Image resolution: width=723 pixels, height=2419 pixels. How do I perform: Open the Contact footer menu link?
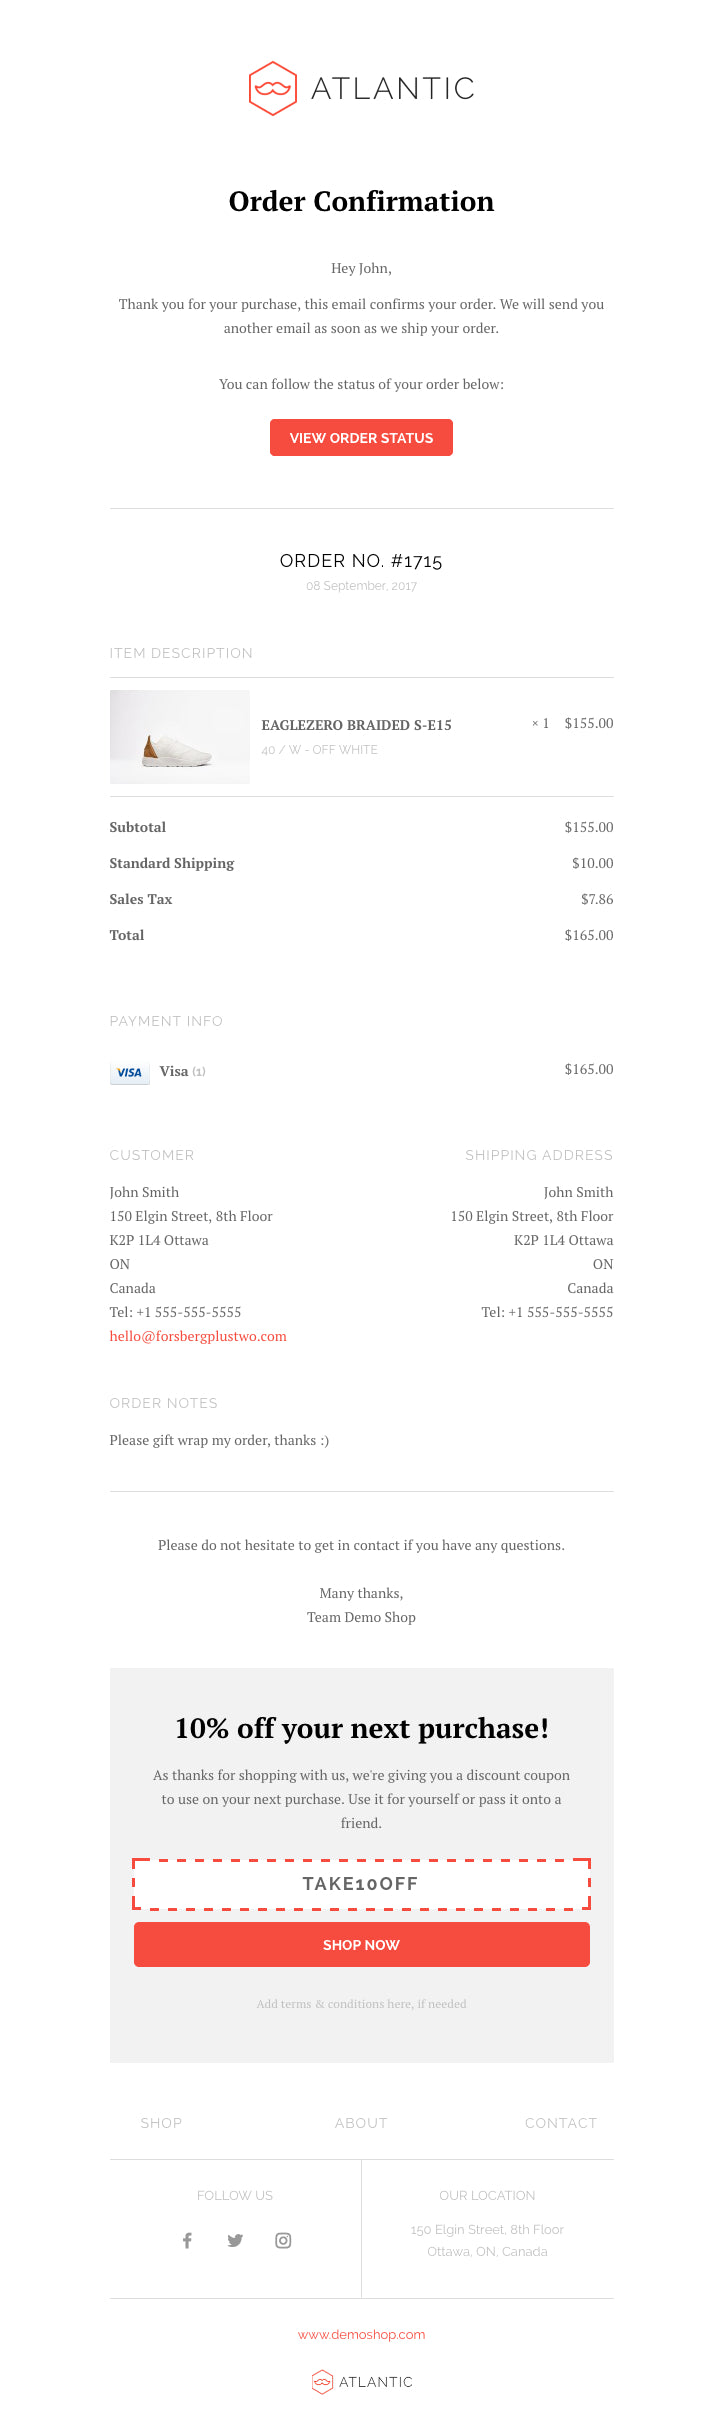[x=560, y=2122]
